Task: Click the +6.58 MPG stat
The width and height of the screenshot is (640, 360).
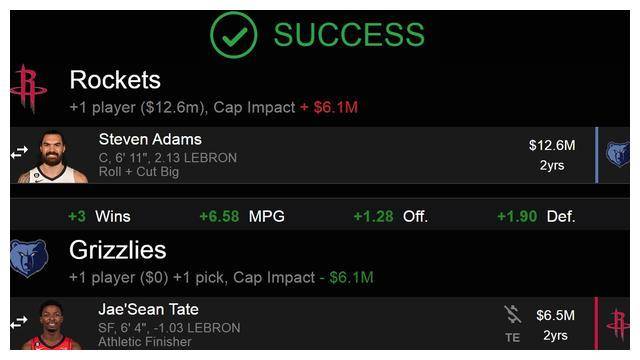Action: point(242,216)
